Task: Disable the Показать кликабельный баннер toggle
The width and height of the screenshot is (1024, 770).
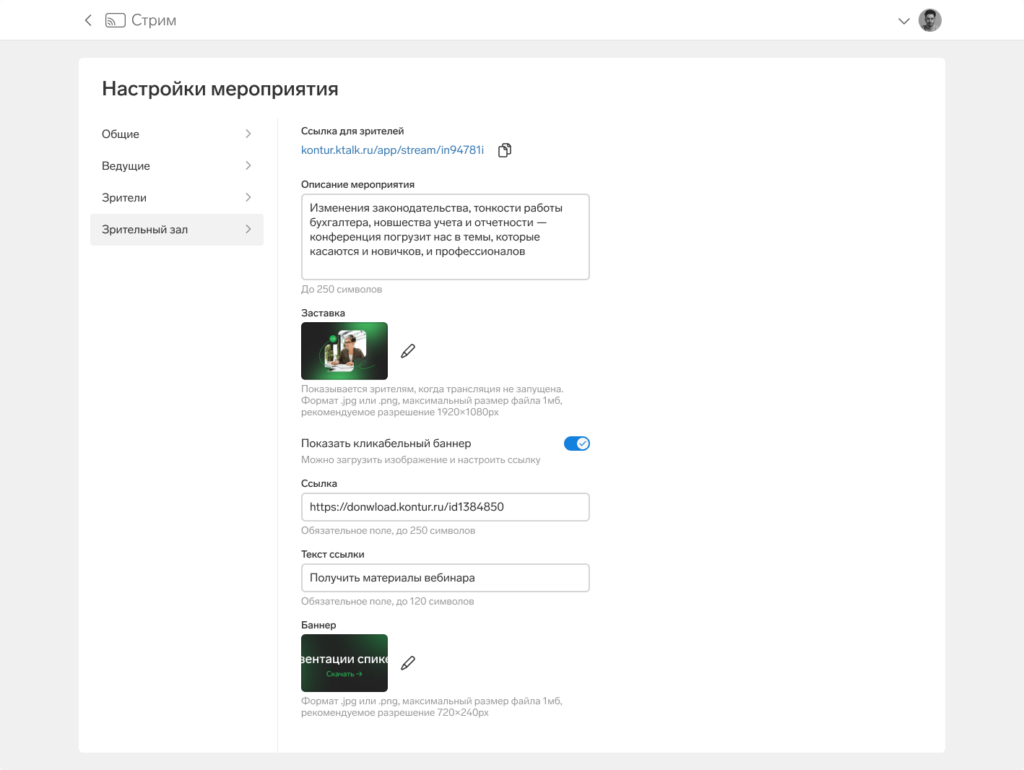Action: click(x=577, y=443)
